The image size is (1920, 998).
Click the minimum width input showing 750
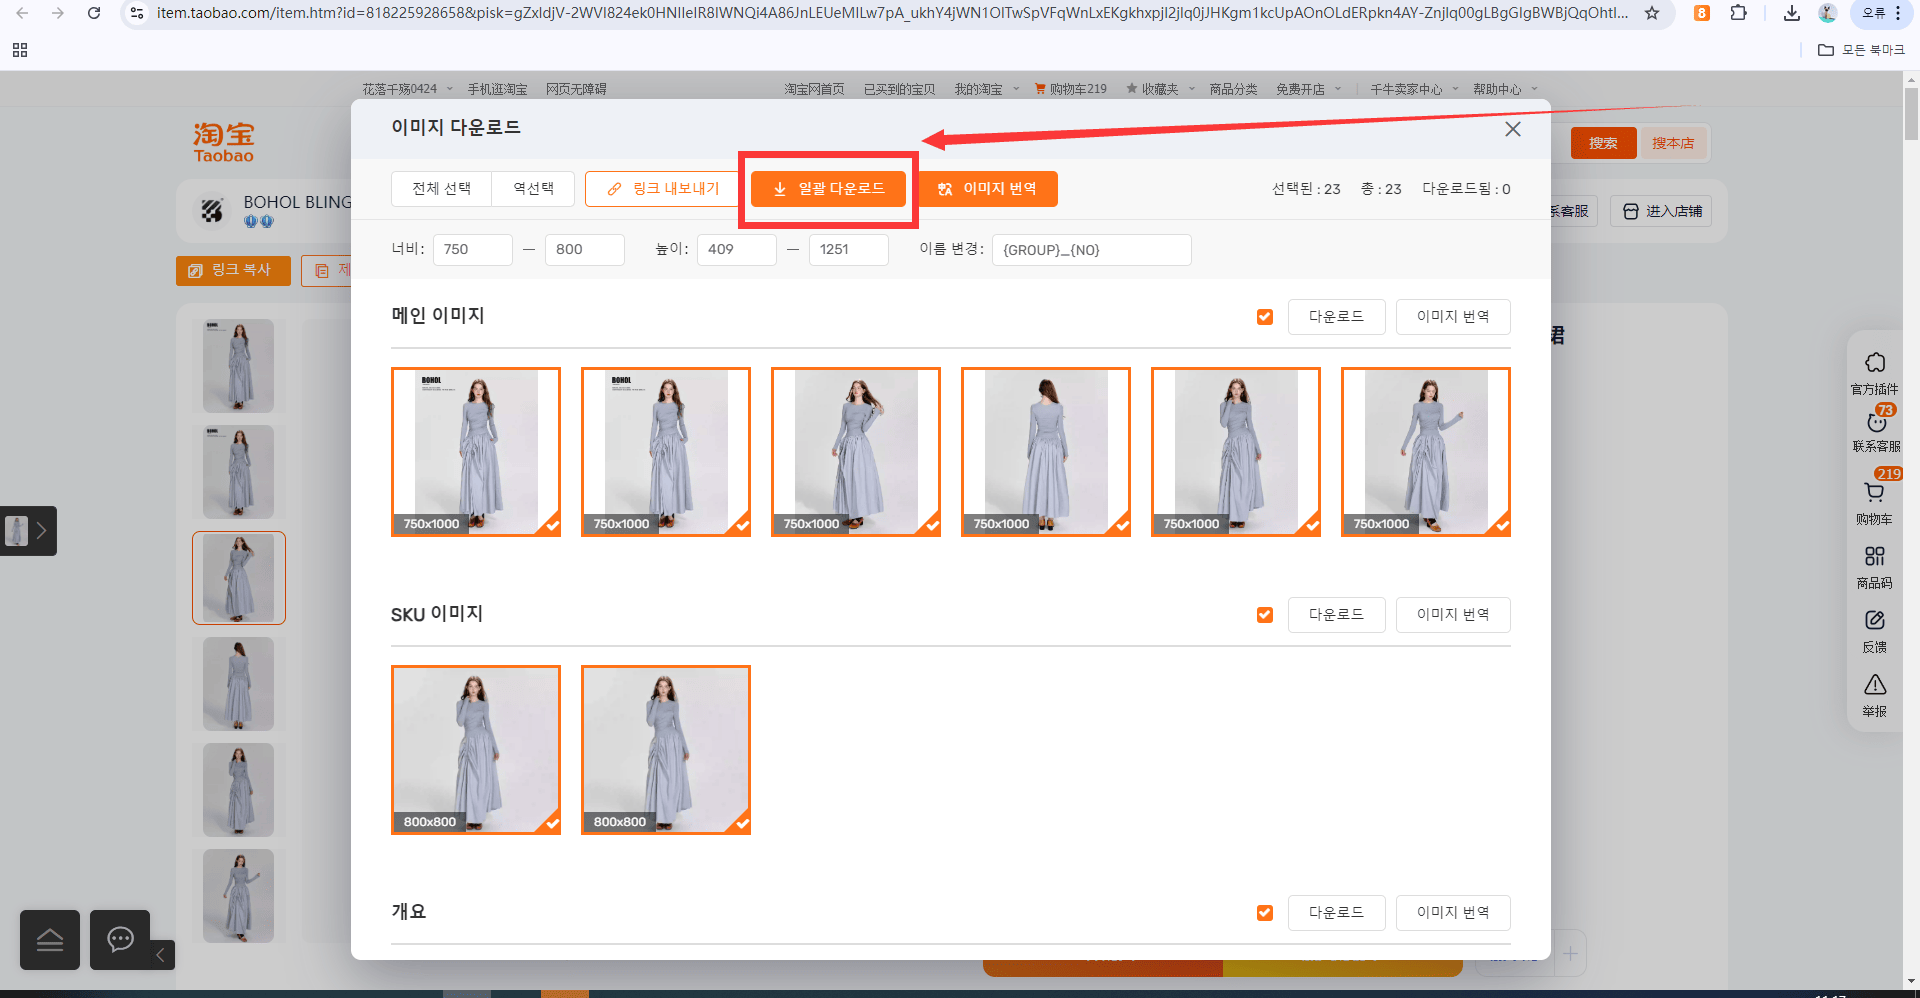[x=472, y=250]
